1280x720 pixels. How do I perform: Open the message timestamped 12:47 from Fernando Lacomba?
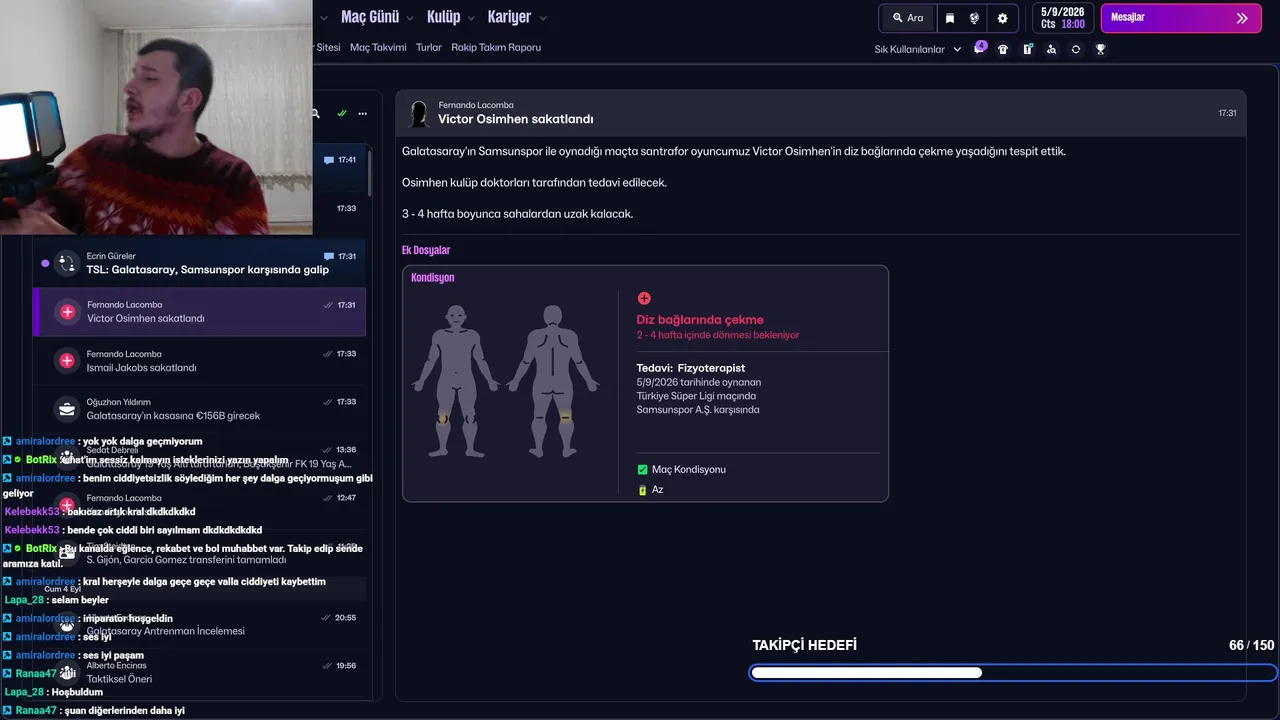(x=199, y=504)
